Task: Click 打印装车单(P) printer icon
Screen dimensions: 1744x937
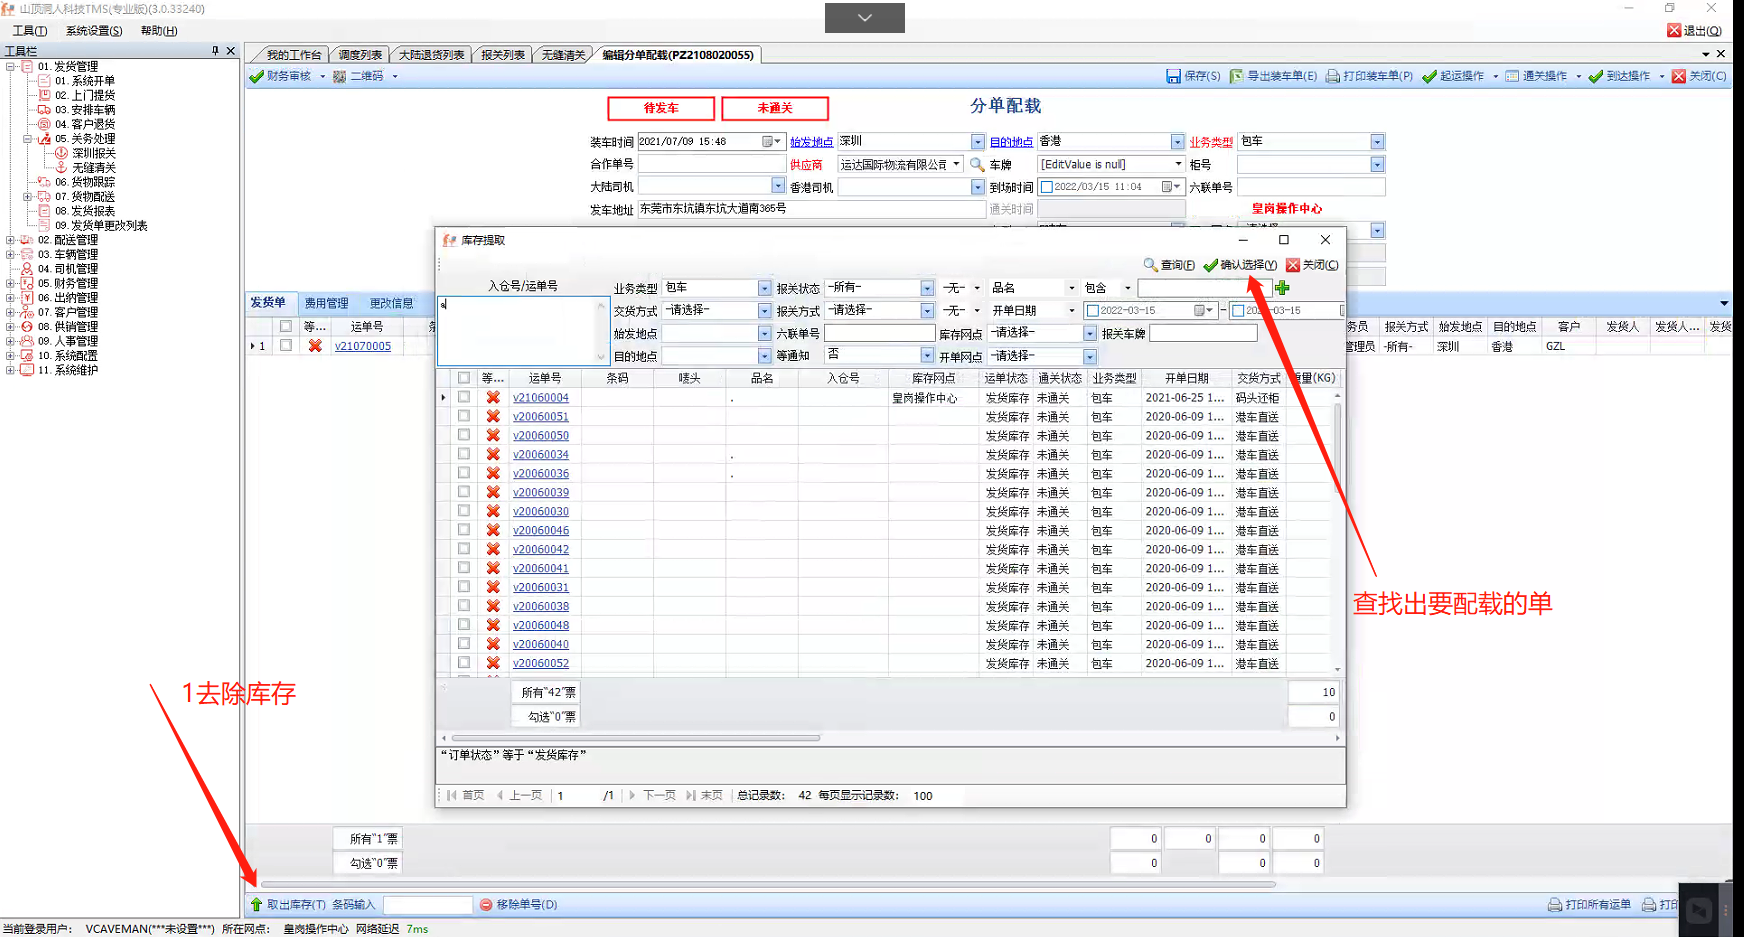Action: click(1333, 77)
